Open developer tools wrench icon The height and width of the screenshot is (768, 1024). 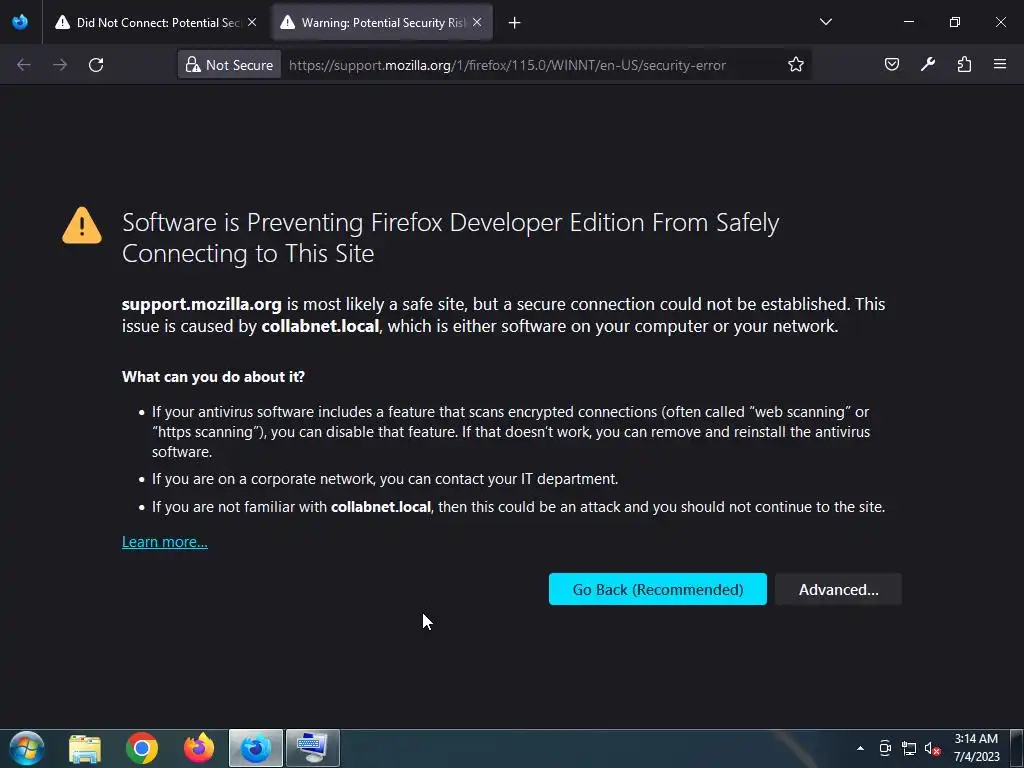pyautogui.click(x=928, y=64)
